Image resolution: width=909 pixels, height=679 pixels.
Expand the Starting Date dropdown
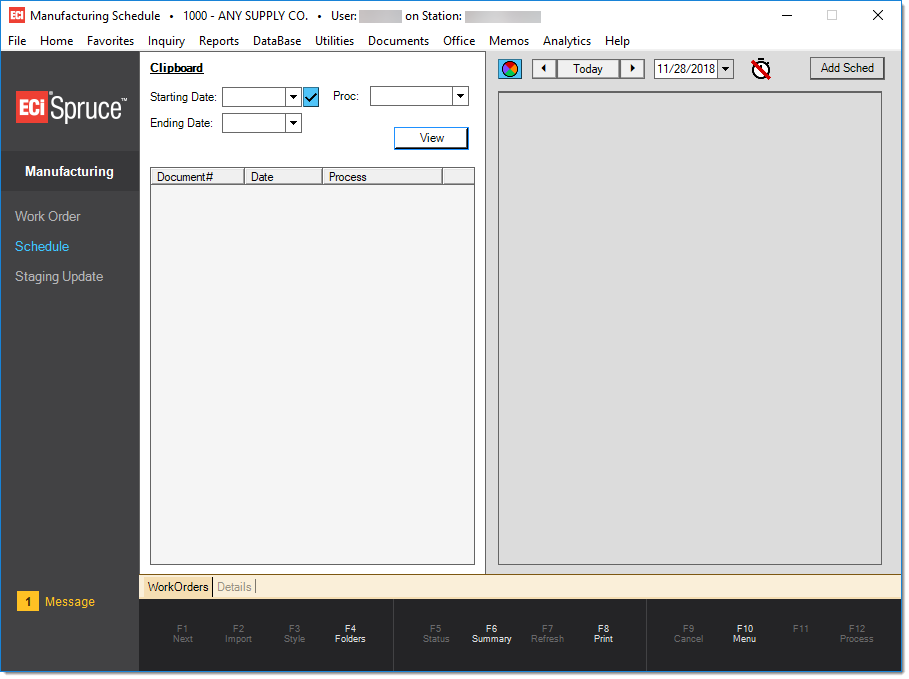point(293,97)
